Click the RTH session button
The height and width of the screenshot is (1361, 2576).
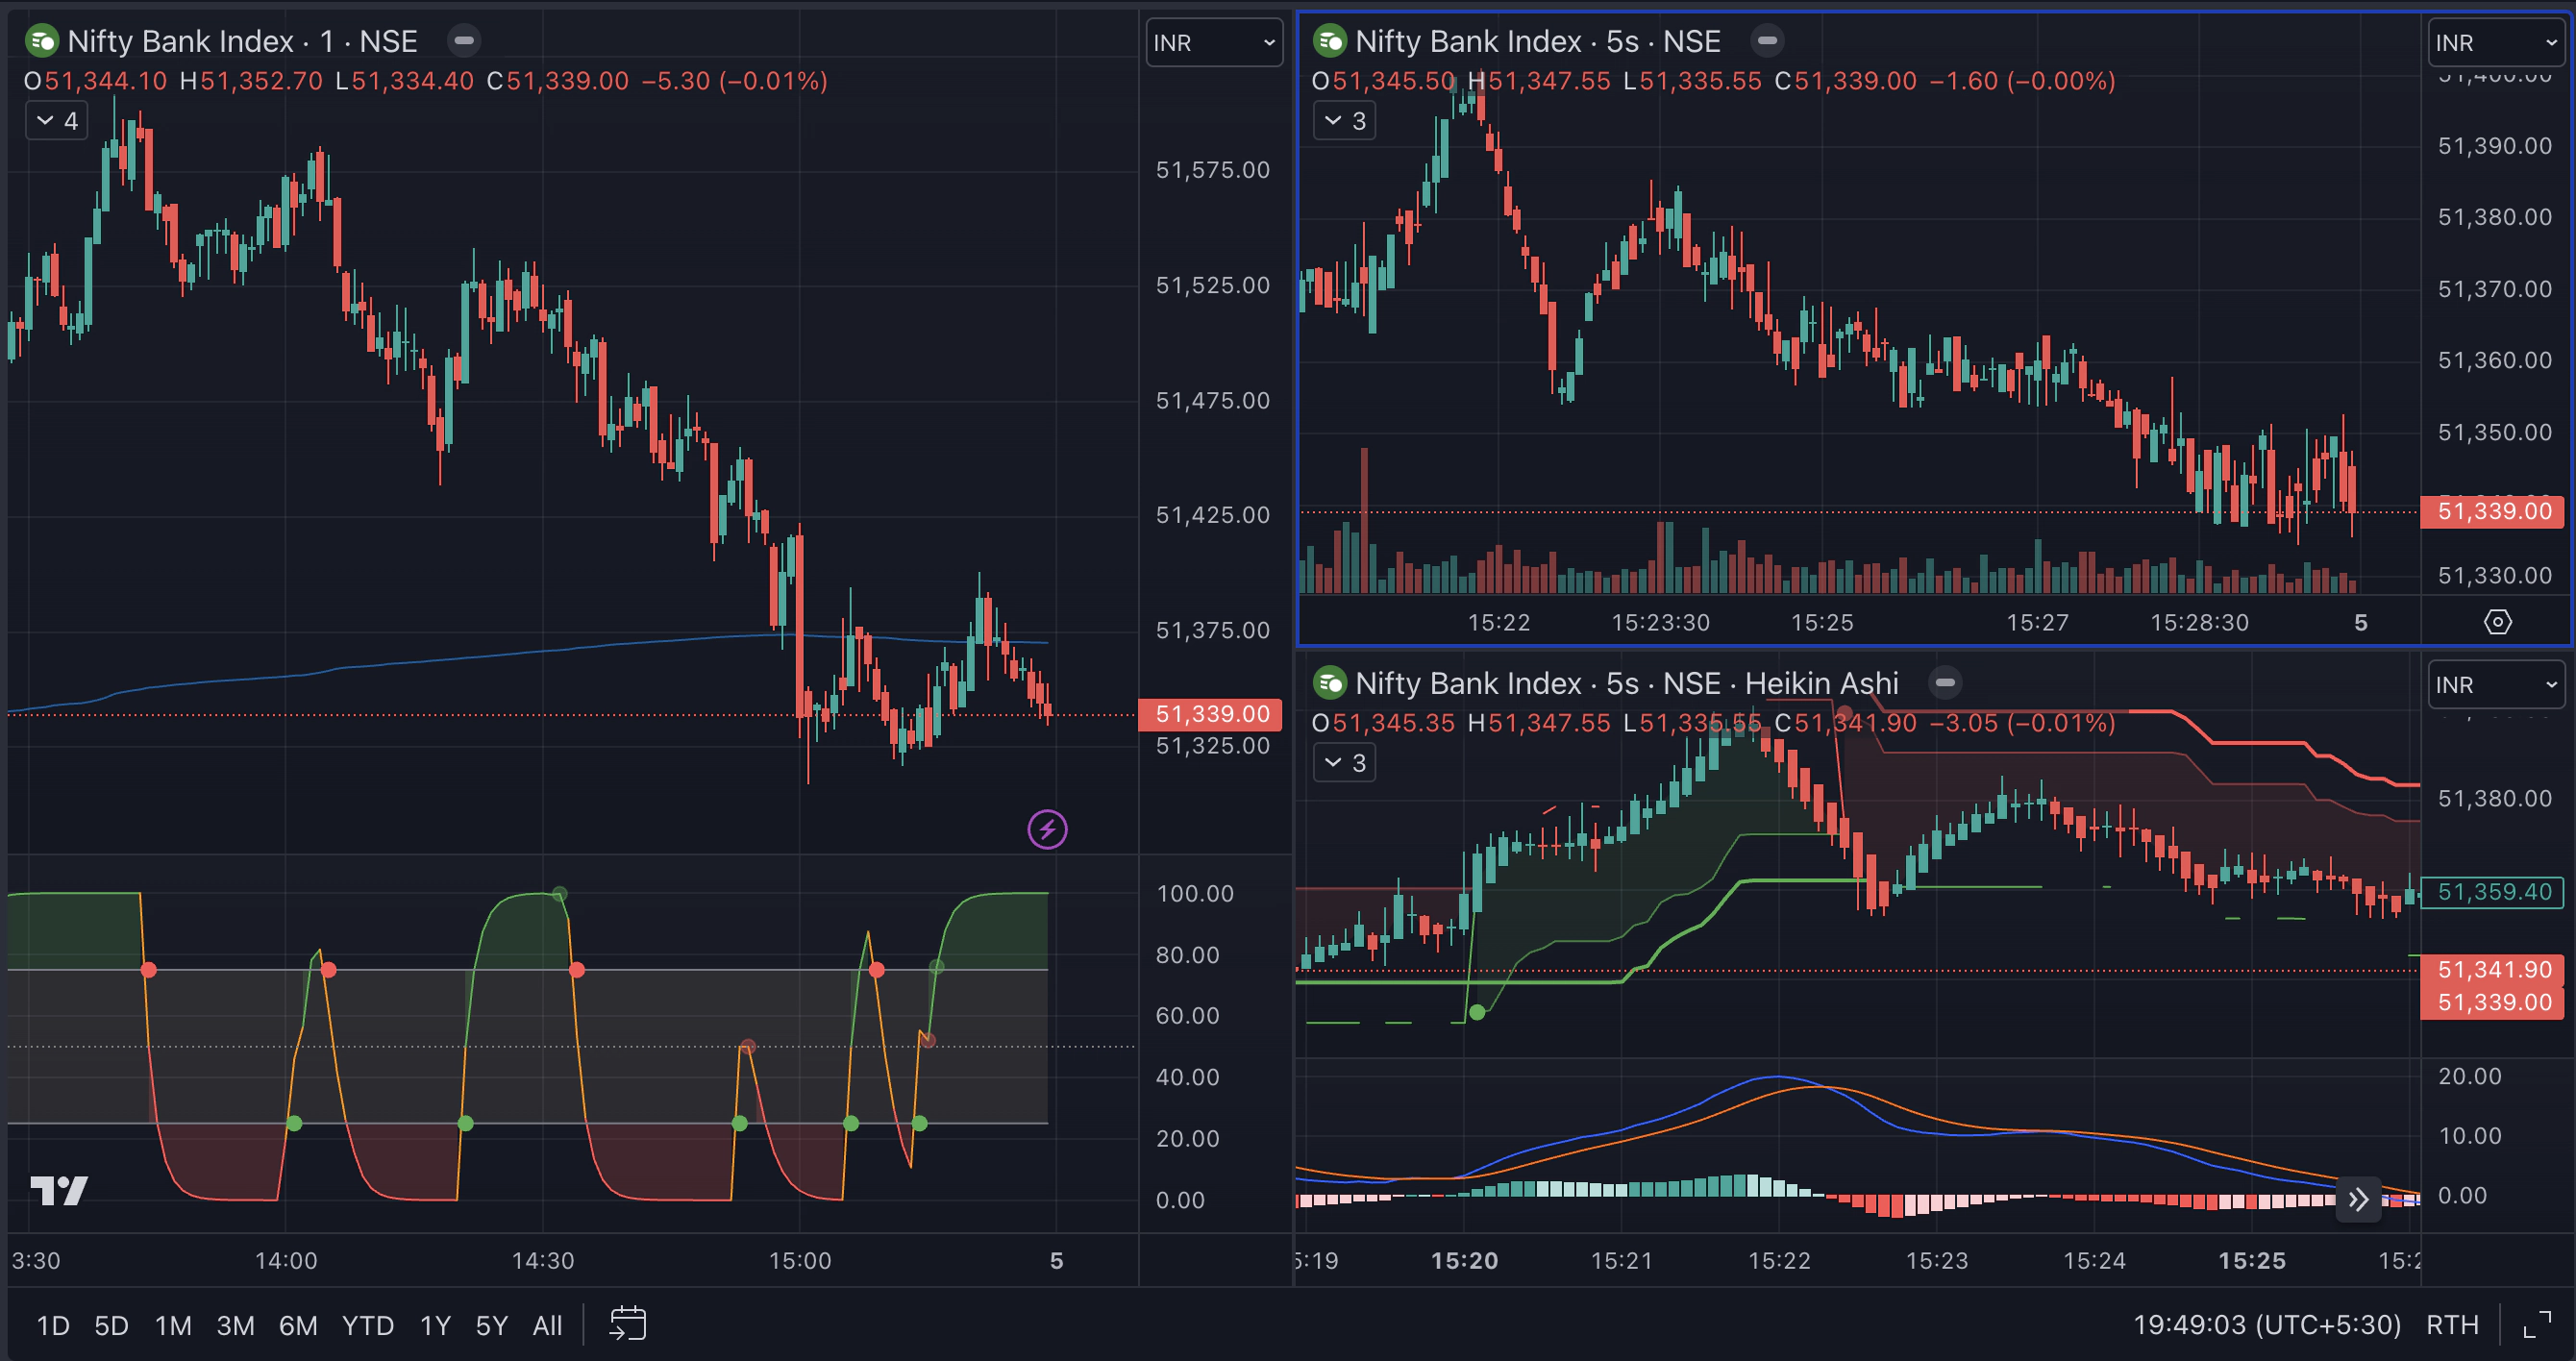[x=2452, y=1325]
